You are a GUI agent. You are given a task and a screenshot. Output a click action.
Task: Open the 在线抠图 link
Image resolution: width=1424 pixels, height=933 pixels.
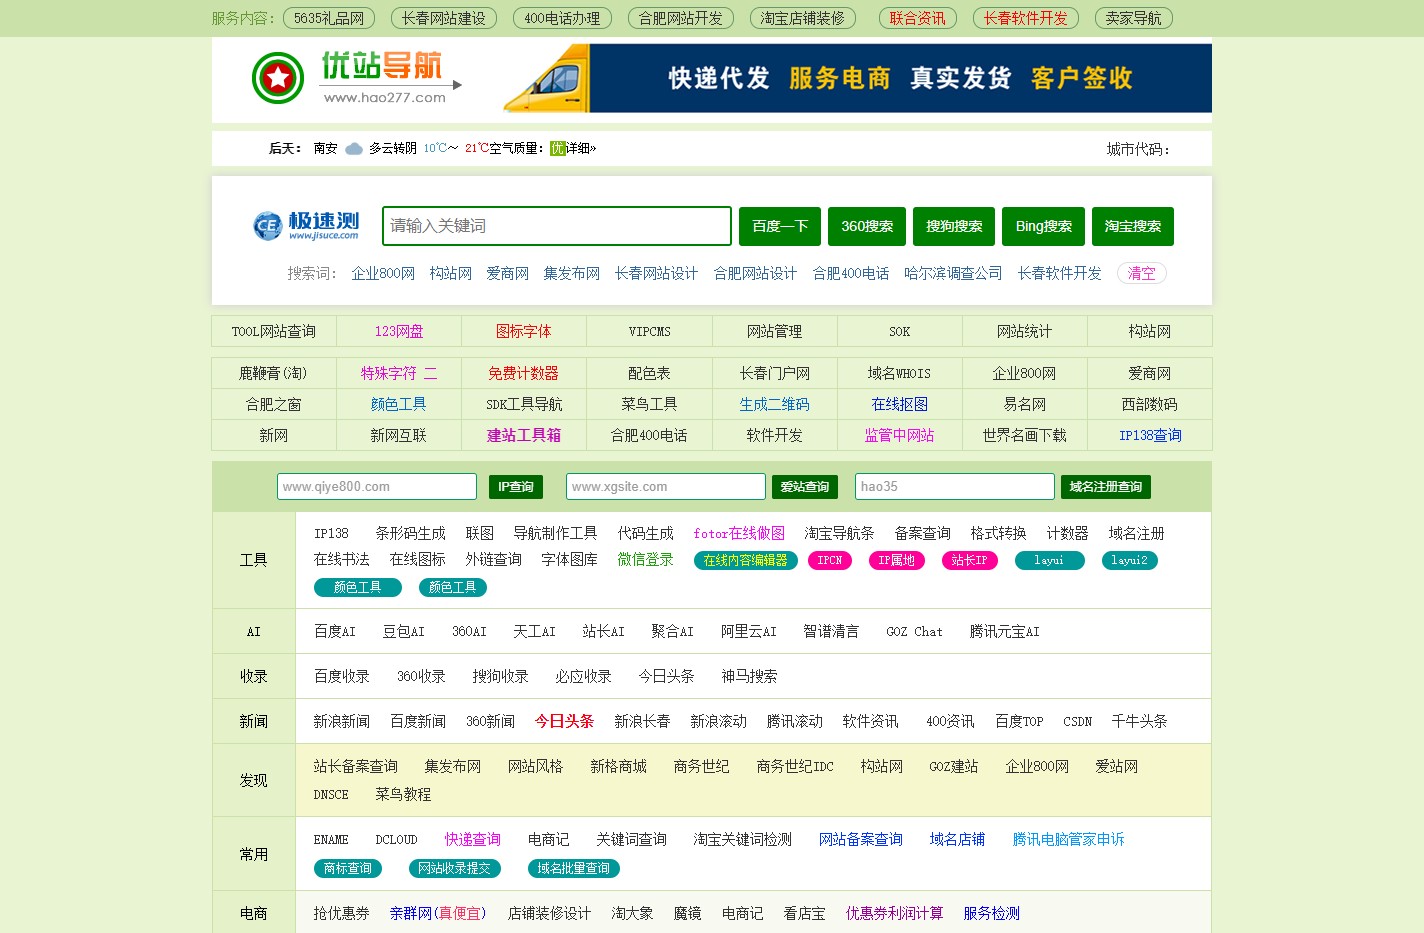point(900,404)
